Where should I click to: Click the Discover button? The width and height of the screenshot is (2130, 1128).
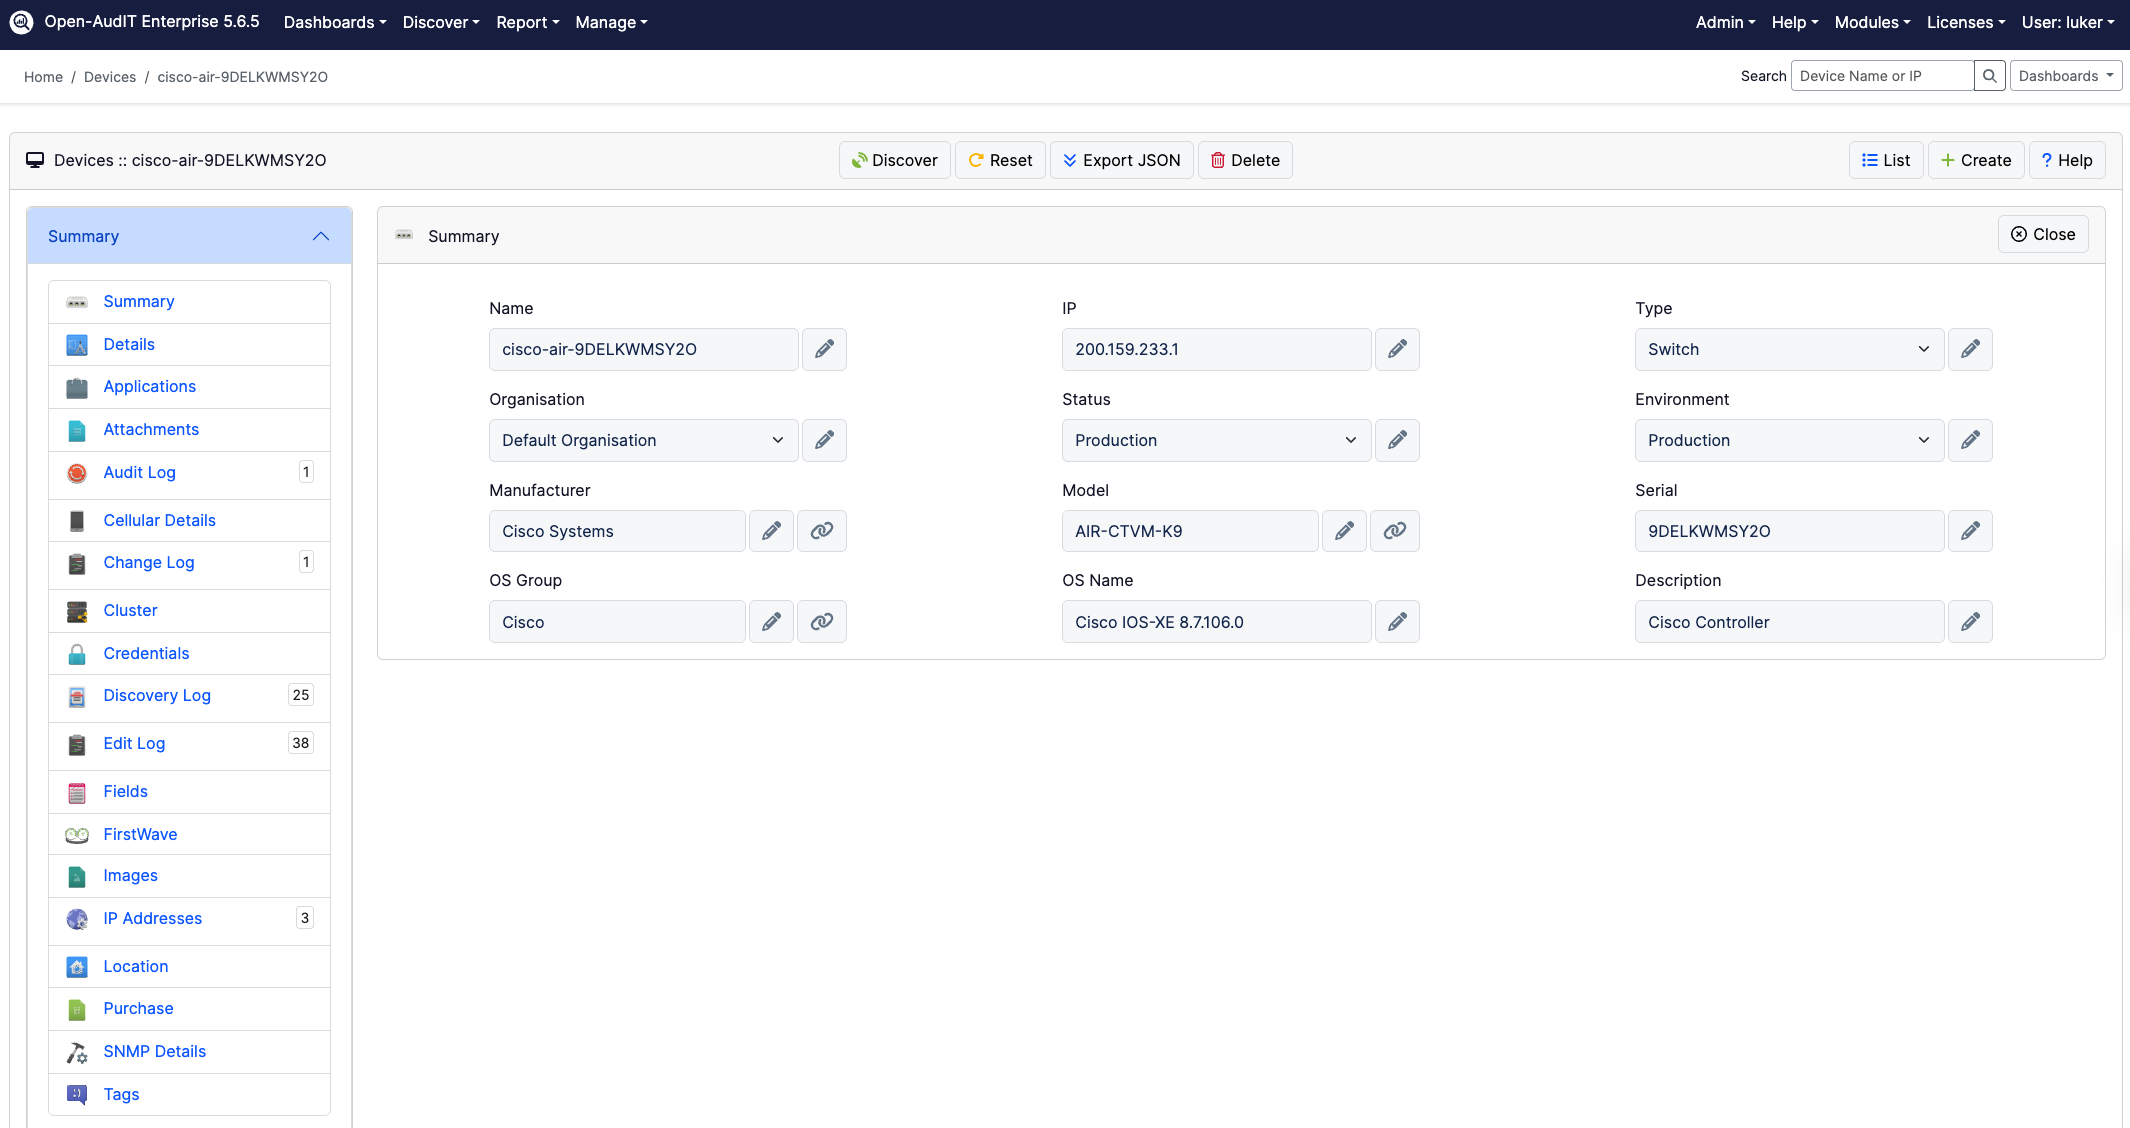(894, 160)
